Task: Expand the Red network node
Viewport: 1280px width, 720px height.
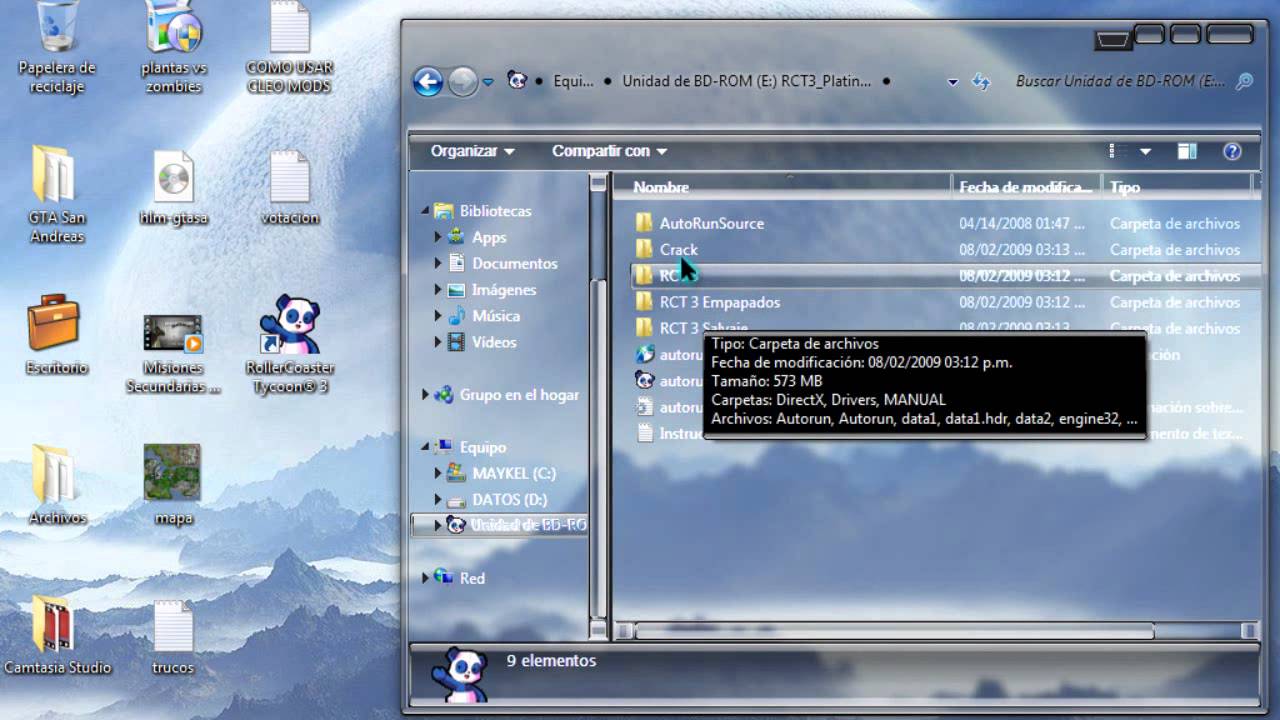Action: pyautogui.click(x=425, y=578)
